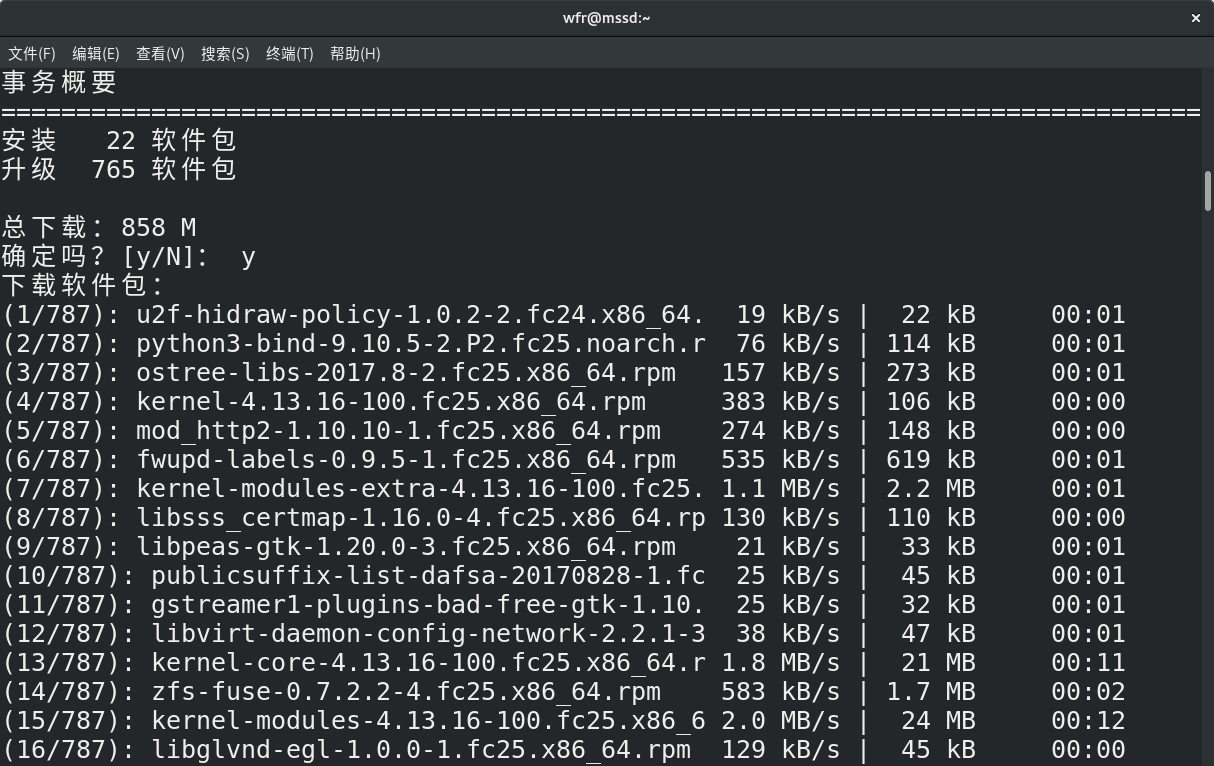Open the 编辑(E) menu

pyautogui.click(x=95, y=54)
